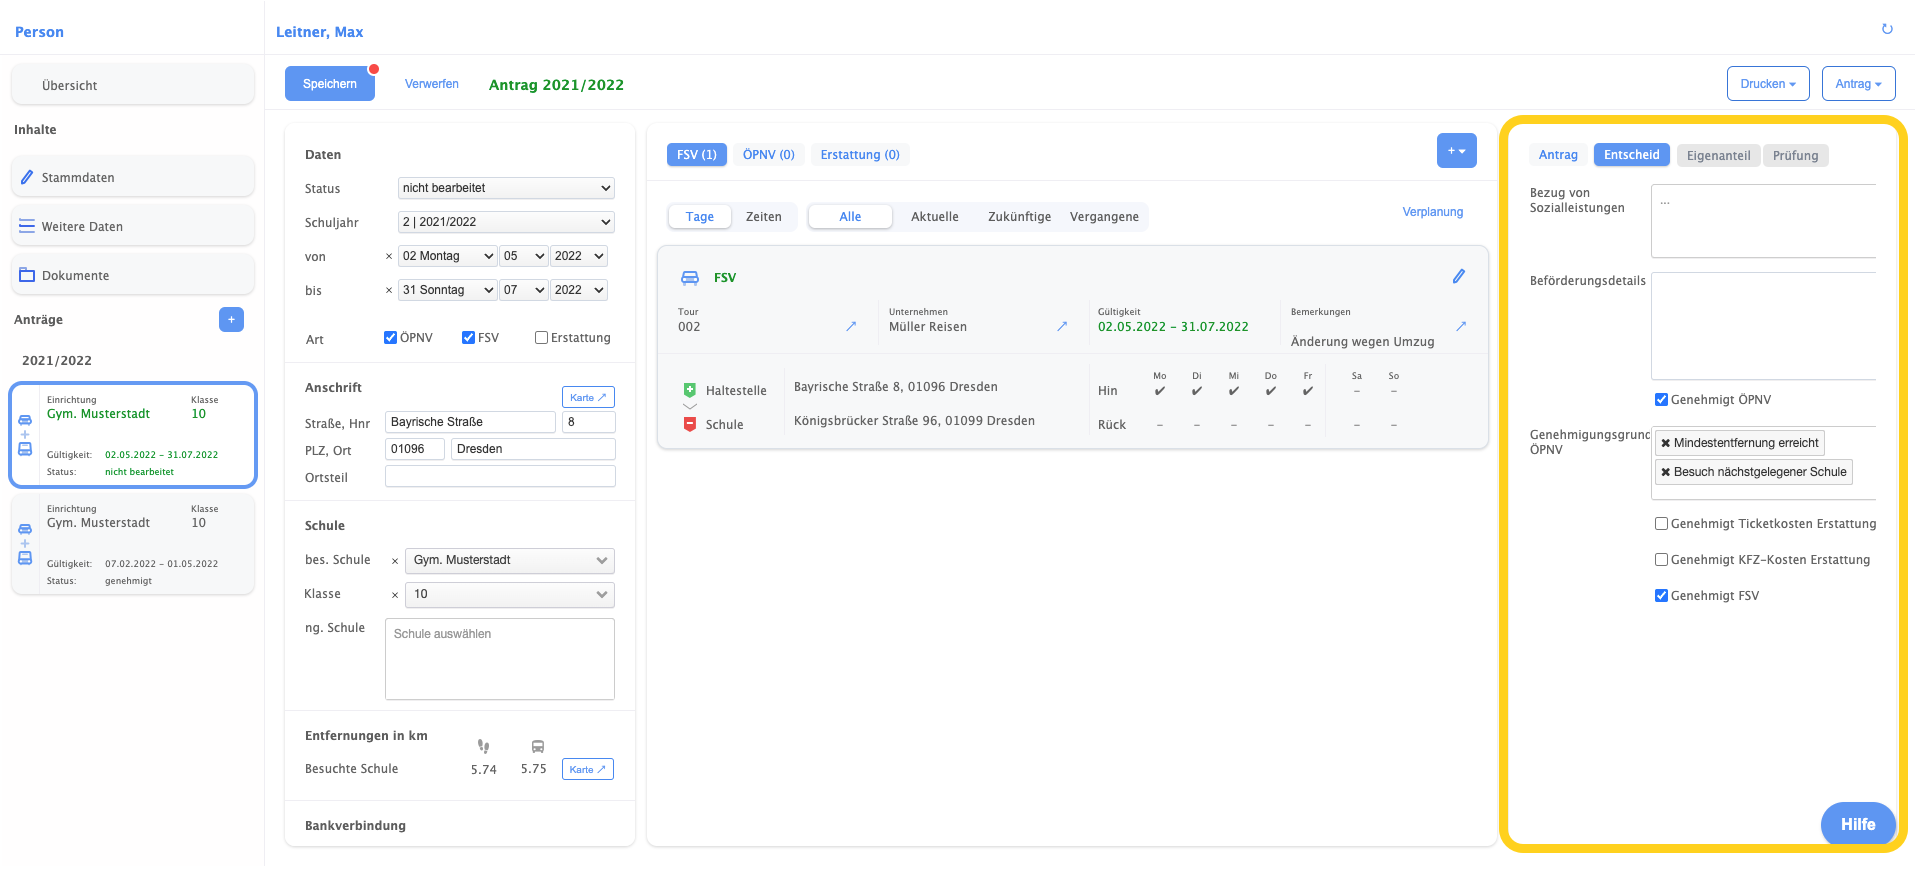The width and height of the screenshot is (1915, 869).
Task: Toggle the Erstattung checkbox under Art
Action: point(541,338)
